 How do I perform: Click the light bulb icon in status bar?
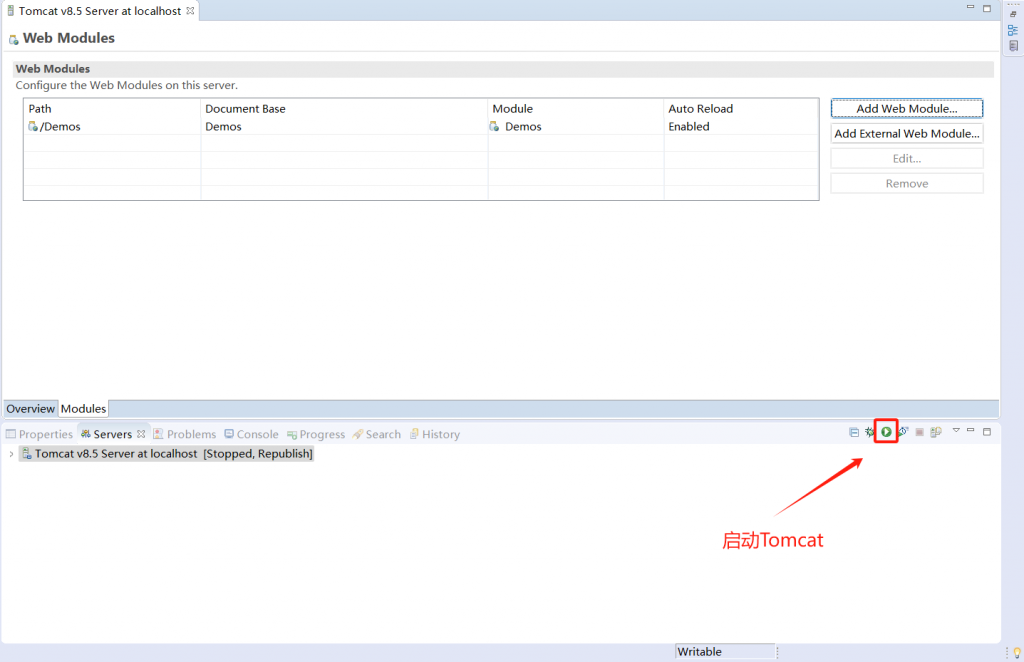coord(1016,652)
